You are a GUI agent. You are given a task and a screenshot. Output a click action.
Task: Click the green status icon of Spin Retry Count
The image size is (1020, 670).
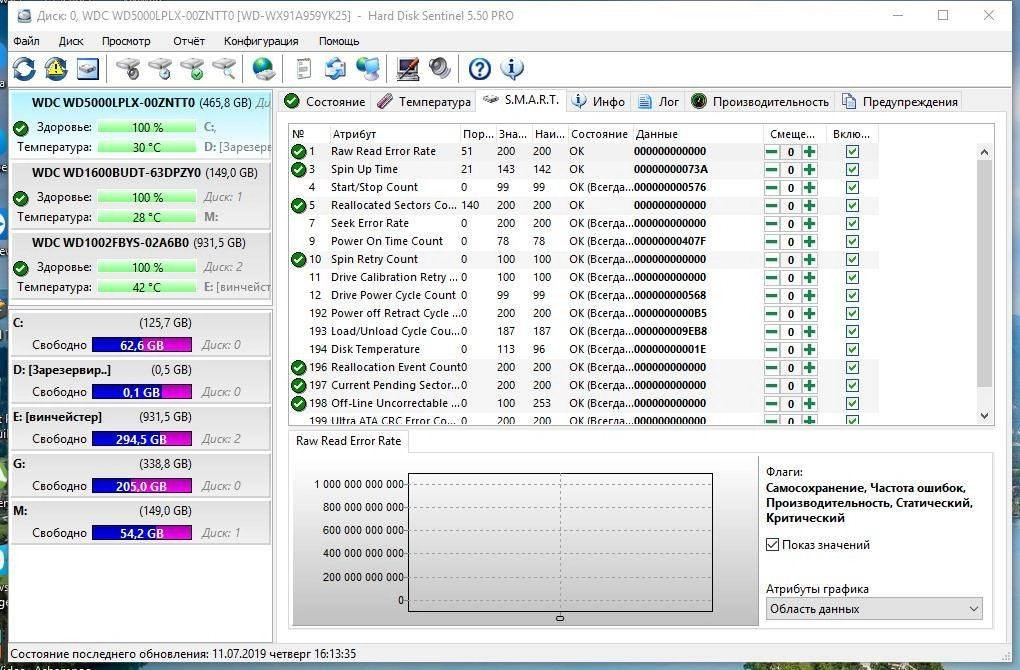tap(299, 260)
